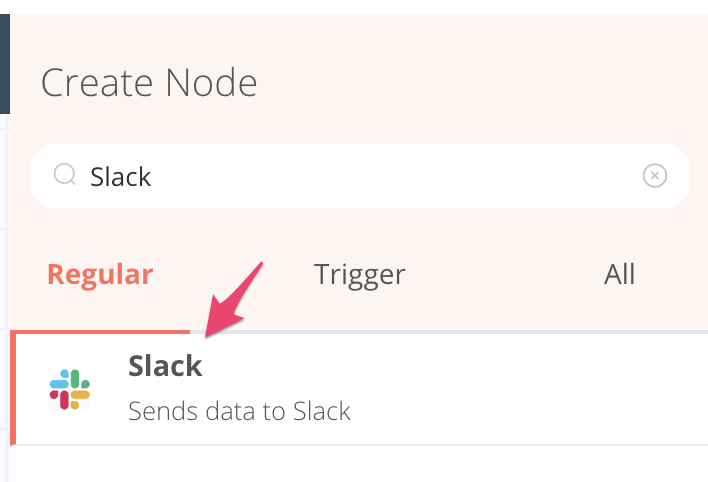Click the magnifying glass search icon
This screenshot has width=708, height=482.
(x=65, y=174)
